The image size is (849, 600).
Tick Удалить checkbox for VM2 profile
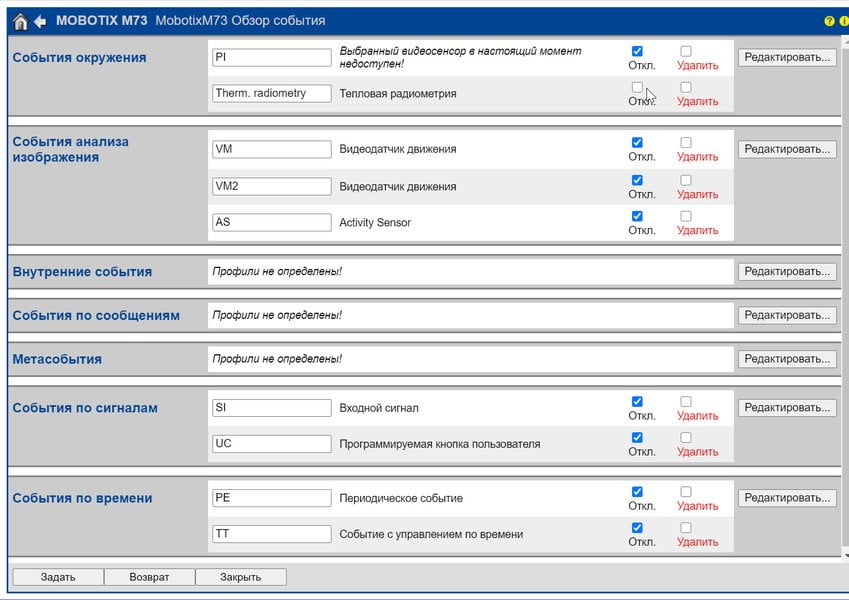685,180
